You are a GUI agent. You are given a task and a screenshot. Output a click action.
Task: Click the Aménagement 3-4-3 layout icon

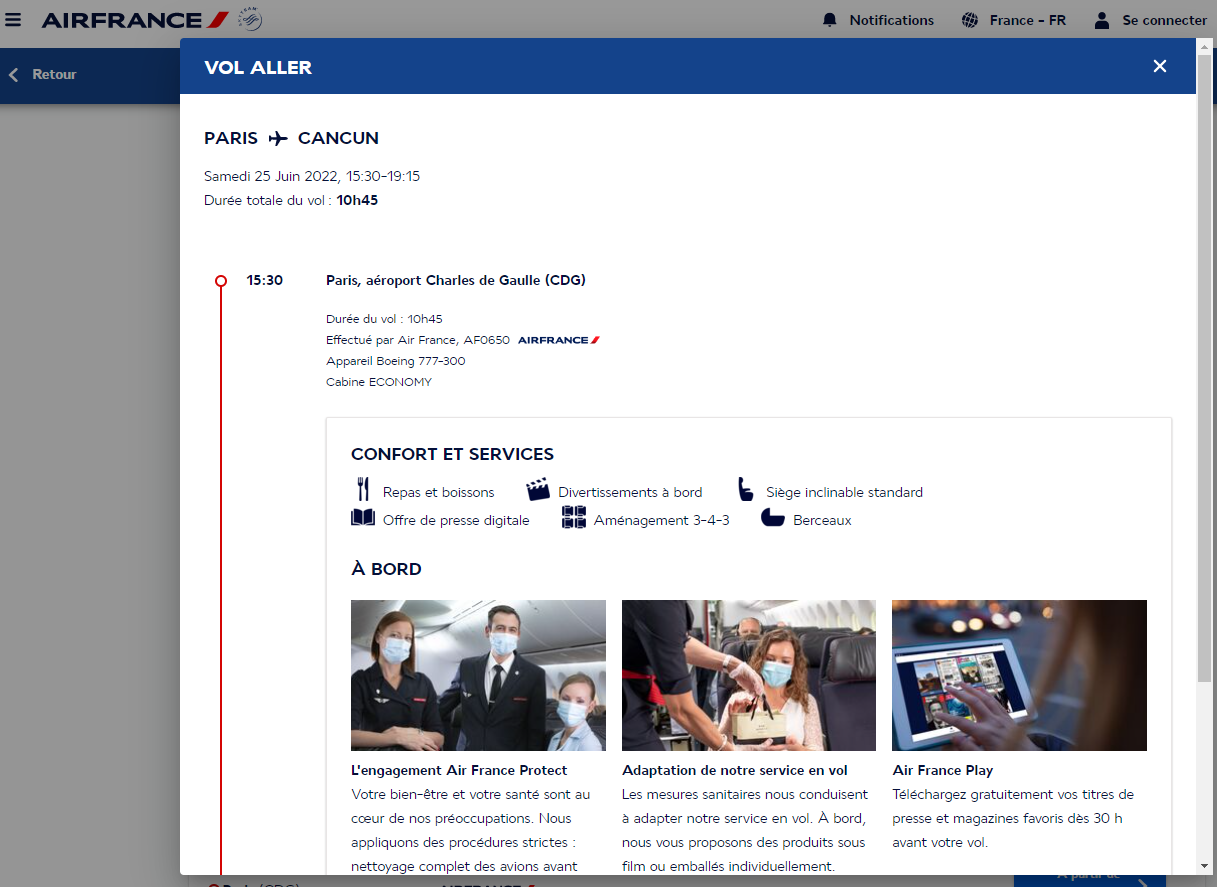coord(574,517)
